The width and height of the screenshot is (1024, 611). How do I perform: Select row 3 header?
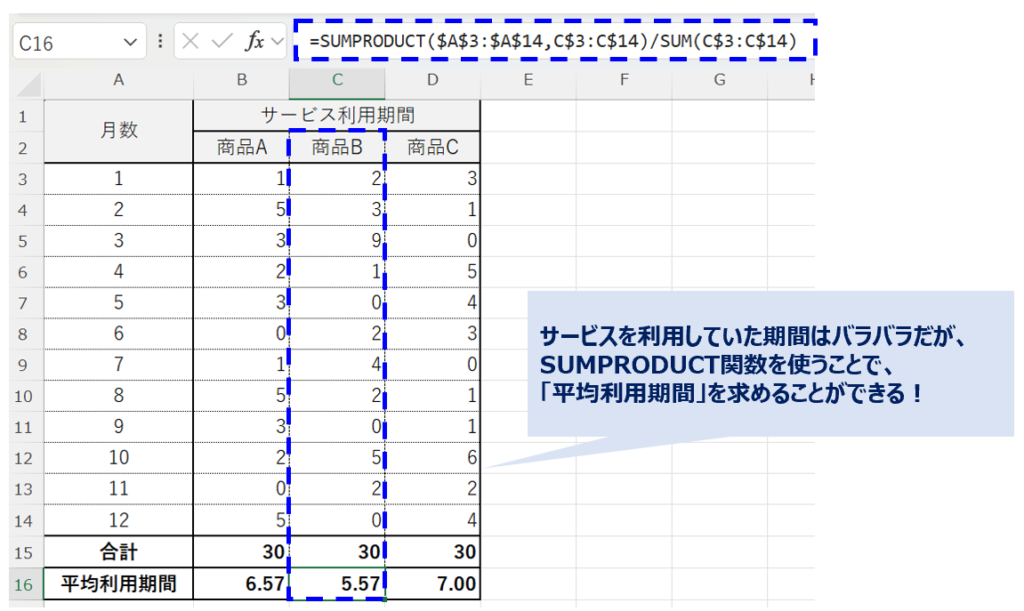coord(23,179)
